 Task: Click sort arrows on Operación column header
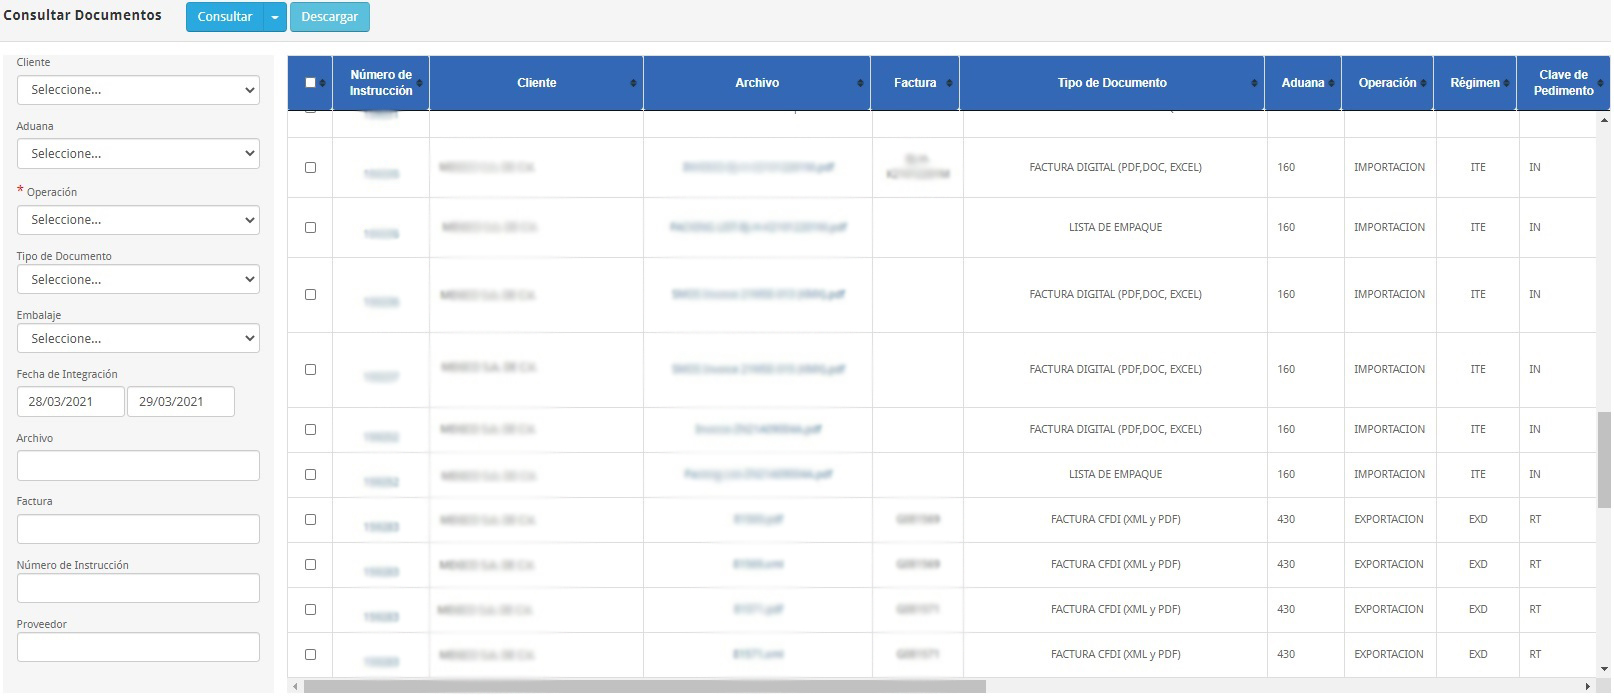[1424, 83]
